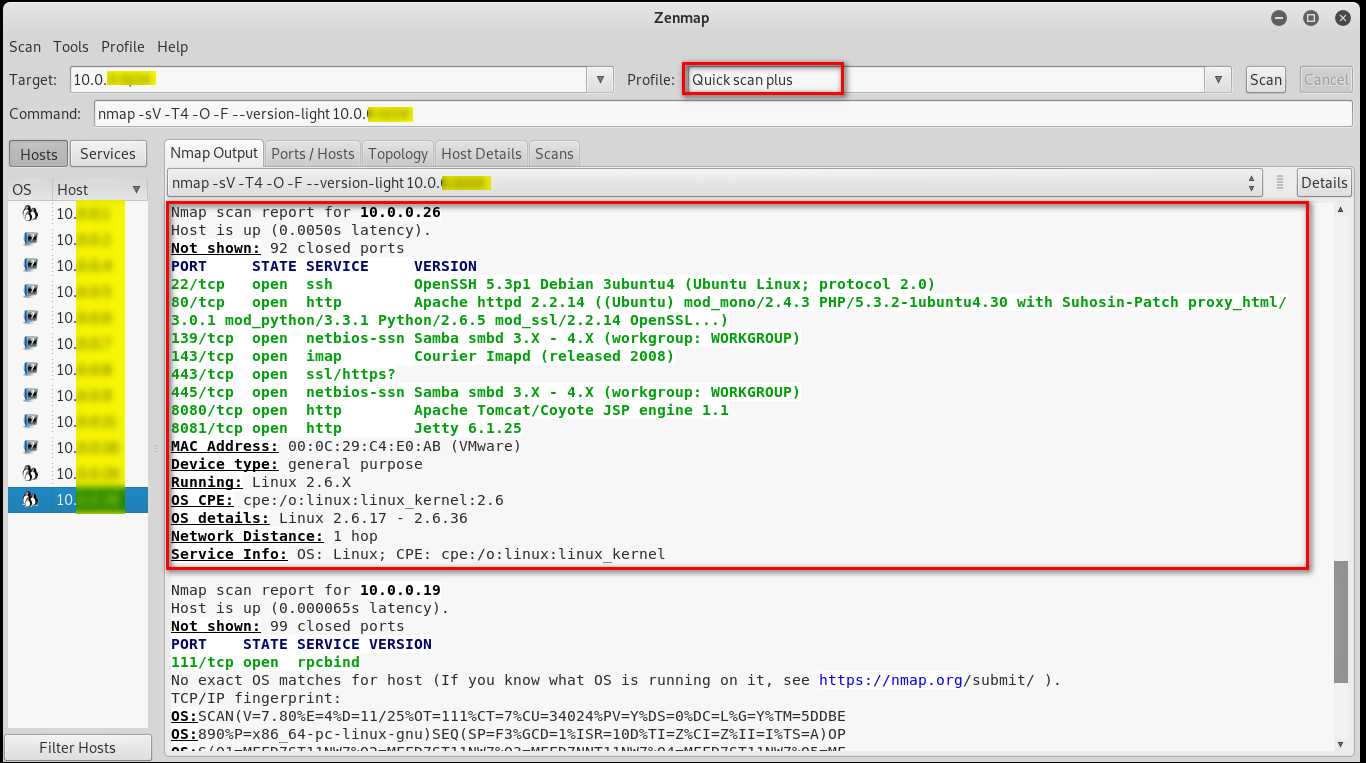Click the 'Host is up (0.0050s latency)' line
This screenshot has width=1366, height=763.
click(301, 230)
